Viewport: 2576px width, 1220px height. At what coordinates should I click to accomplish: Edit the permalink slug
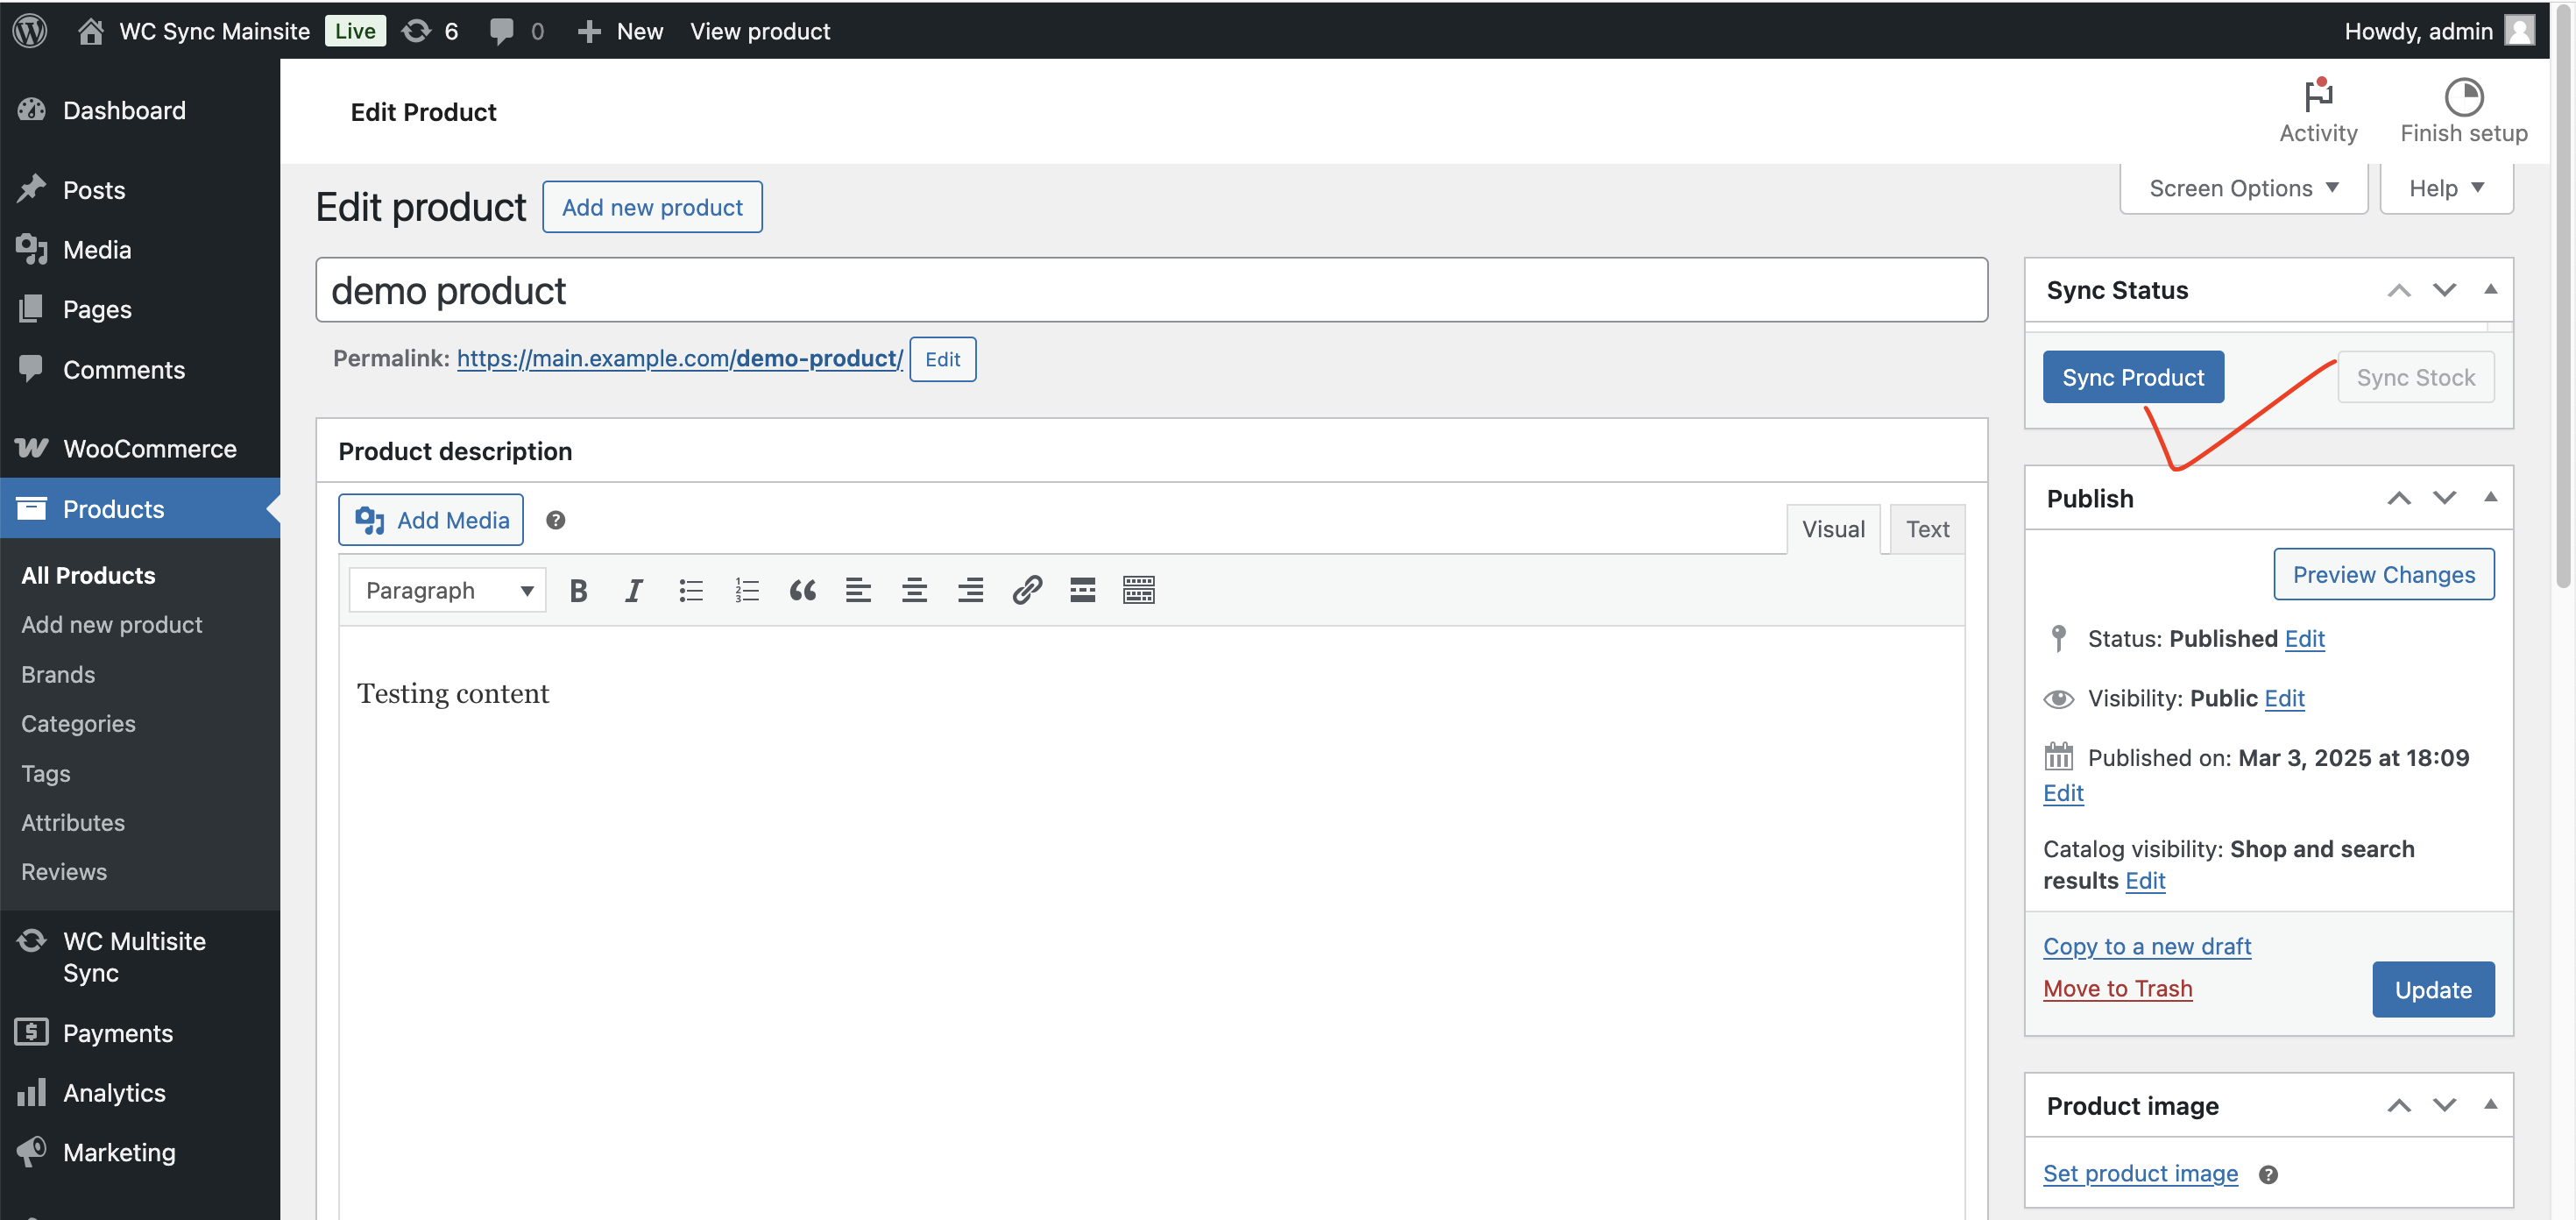(942, 359)
